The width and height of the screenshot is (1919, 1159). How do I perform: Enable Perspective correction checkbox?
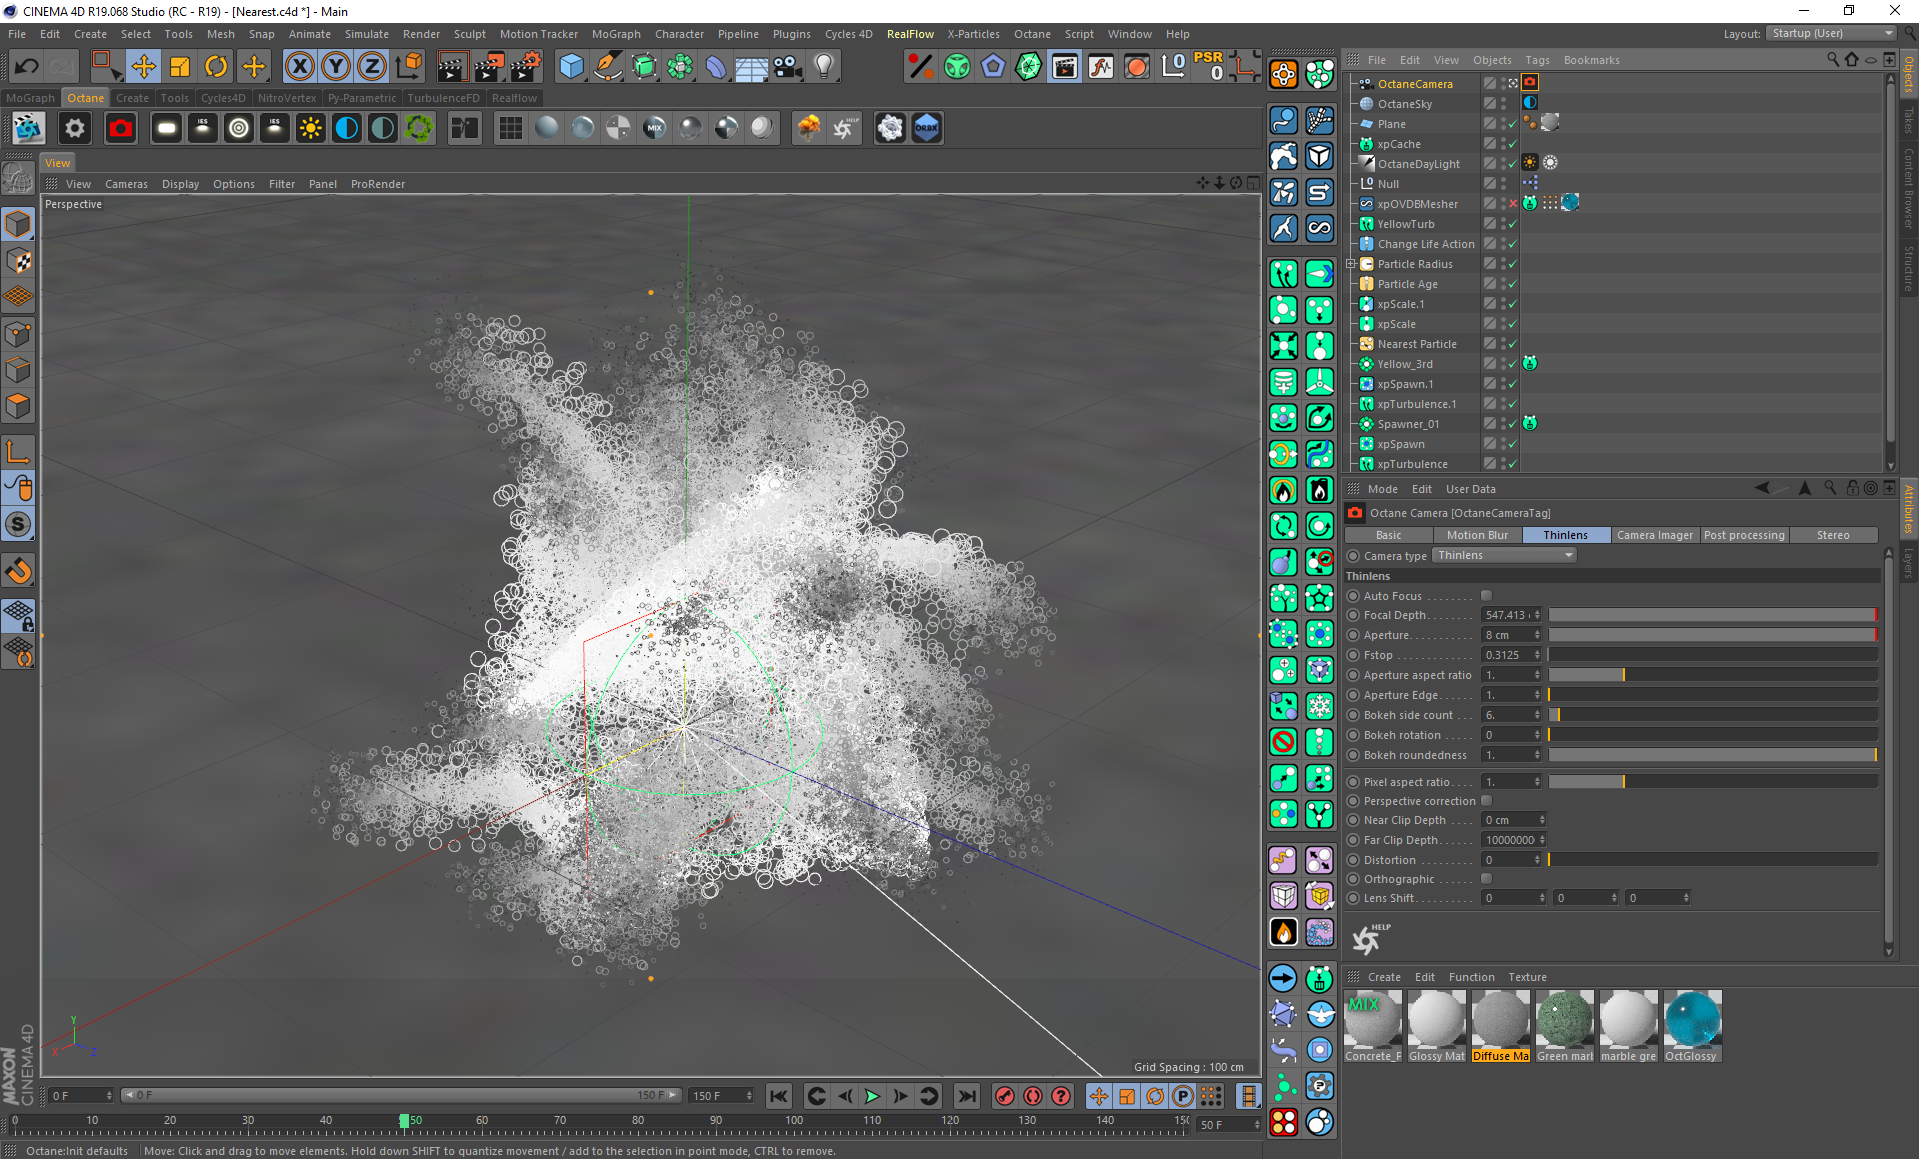(1486, 800)
